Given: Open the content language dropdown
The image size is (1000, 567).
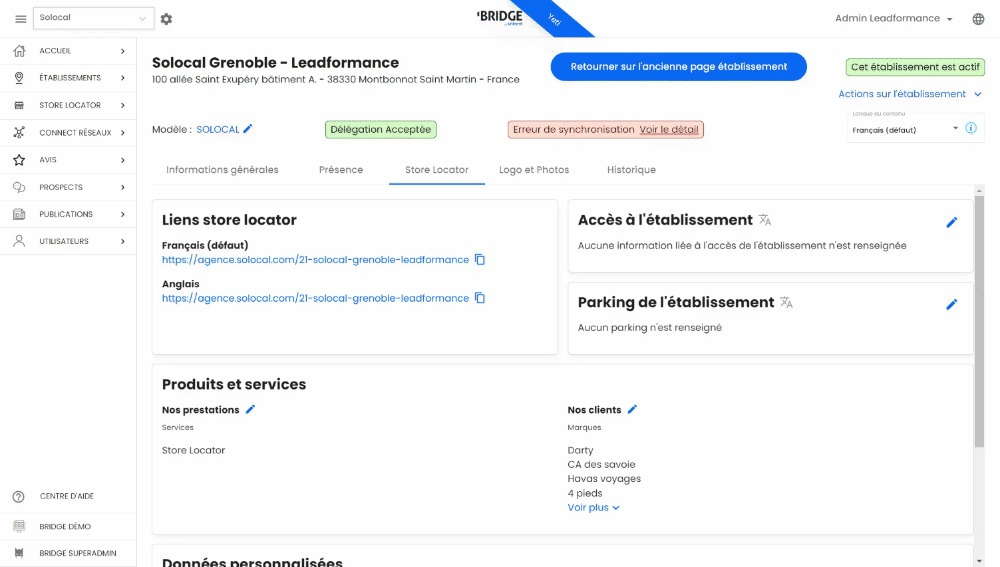Looking at the screenshot, I should tap(905, 129).
